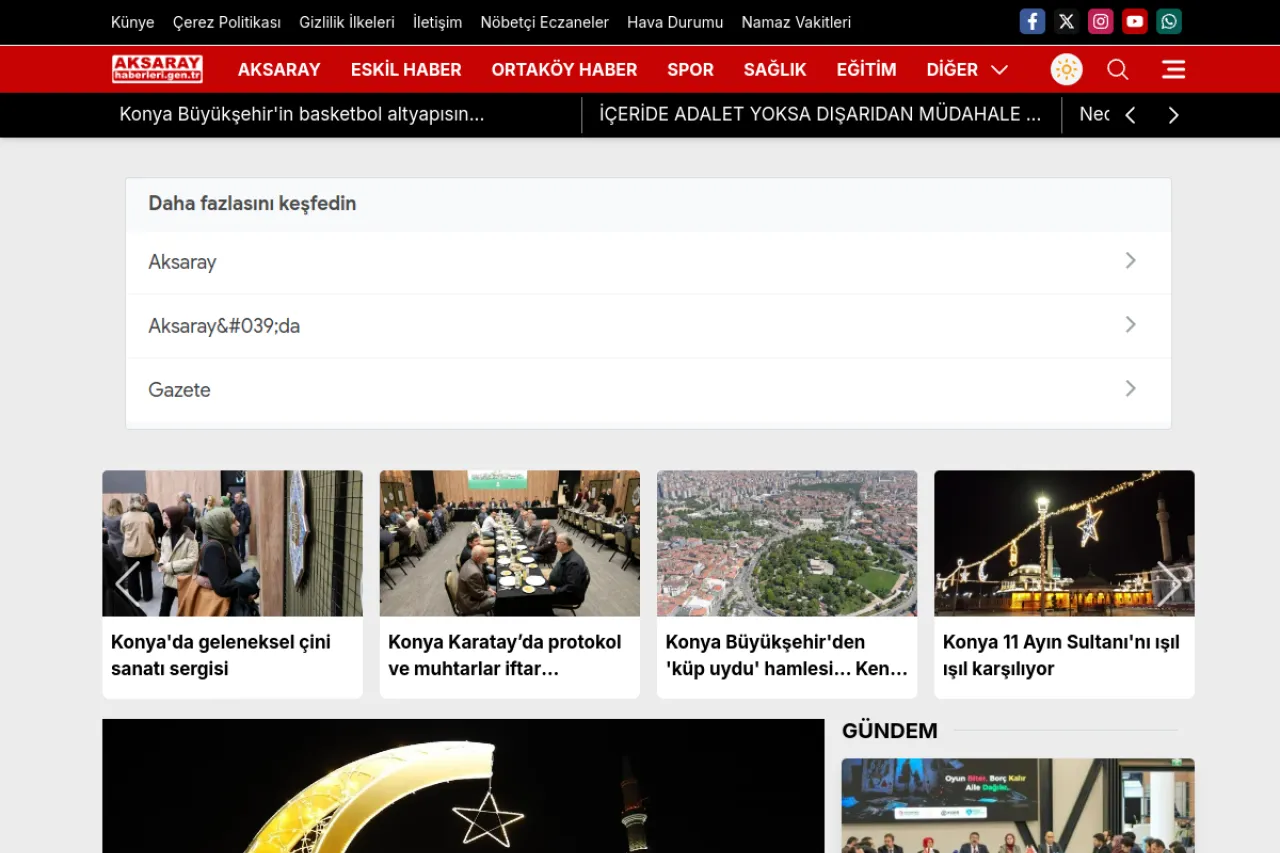Switch to the SPOR section
Screen dimensions: 1280x853
(x=690, y=69)
